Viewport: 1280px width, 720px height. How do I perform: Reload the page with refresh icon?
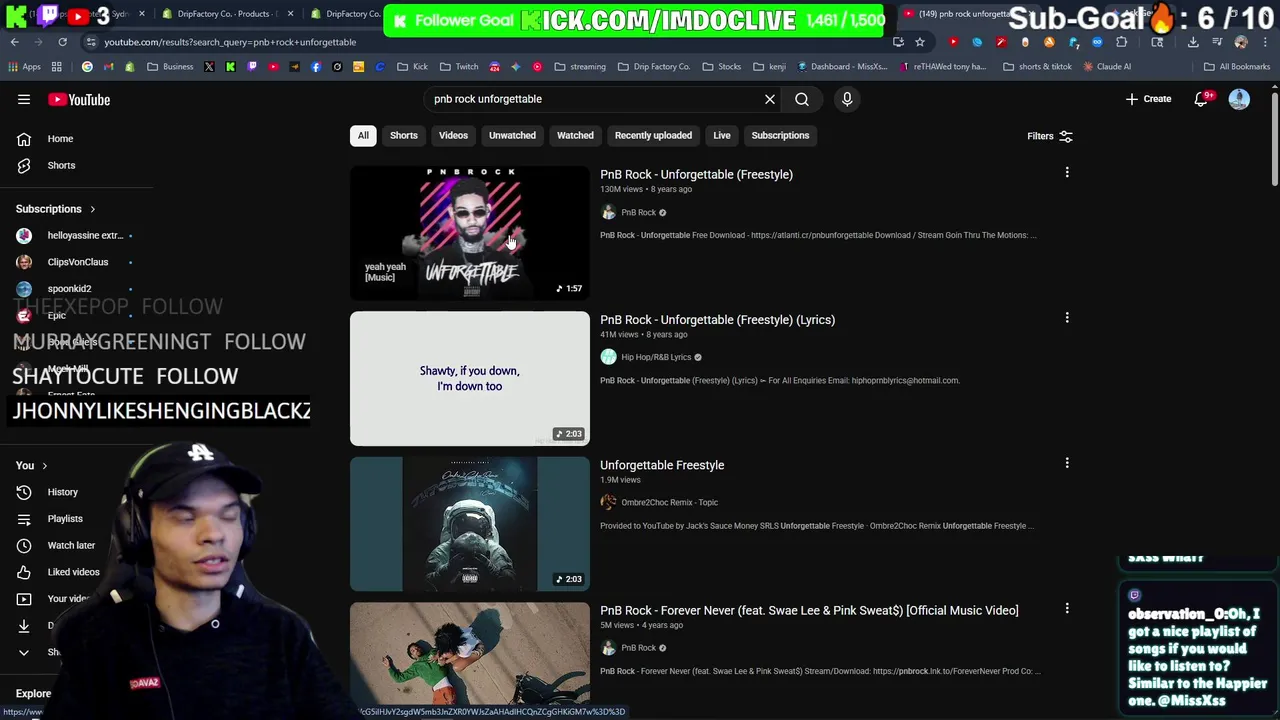pyautogui.click(x=62, y=42)
